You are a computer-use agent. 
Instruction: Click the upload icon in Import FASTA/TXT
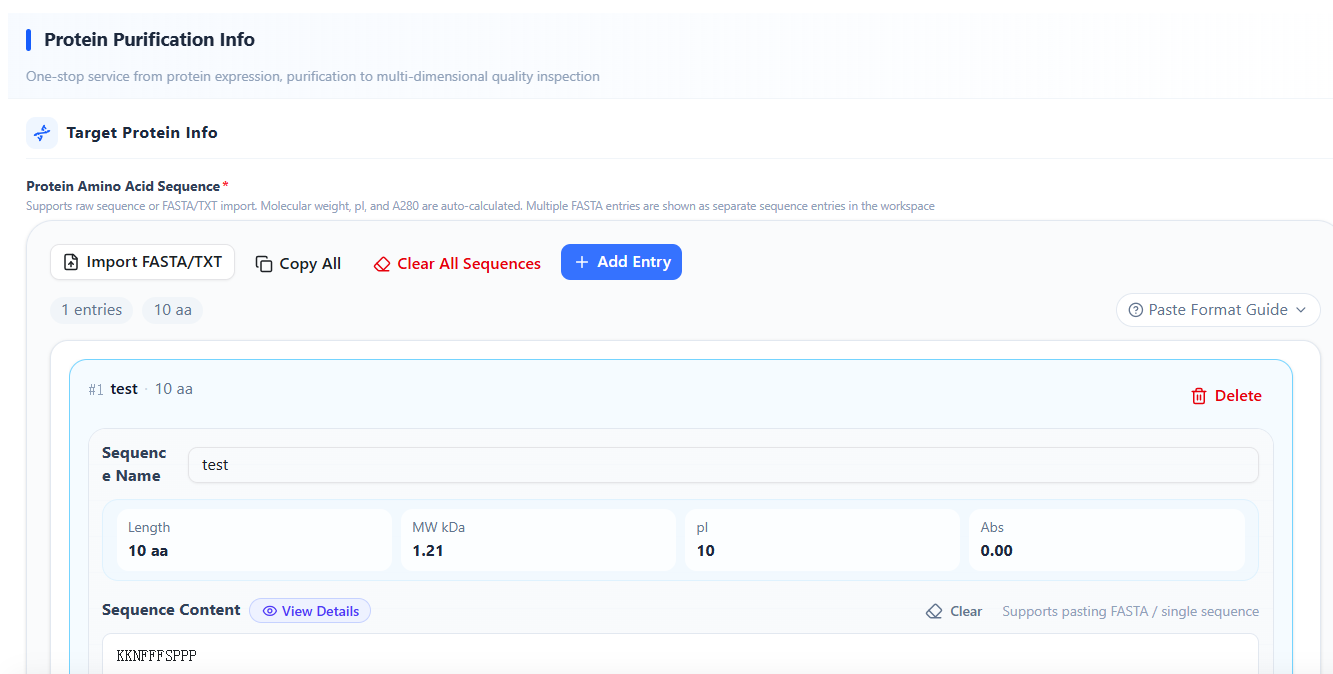[x=71, y=262]
